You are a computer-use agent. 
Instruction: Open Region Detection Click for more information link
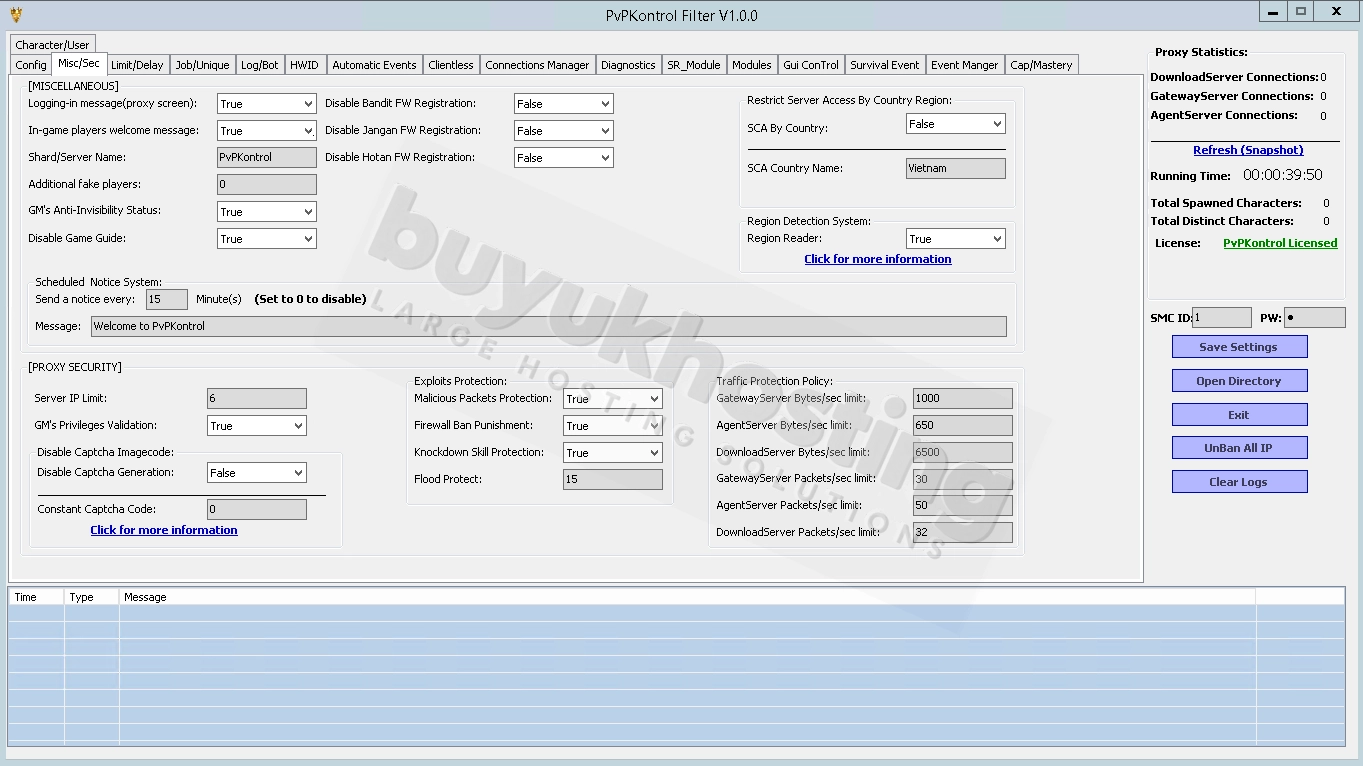[x=878, y=259]
